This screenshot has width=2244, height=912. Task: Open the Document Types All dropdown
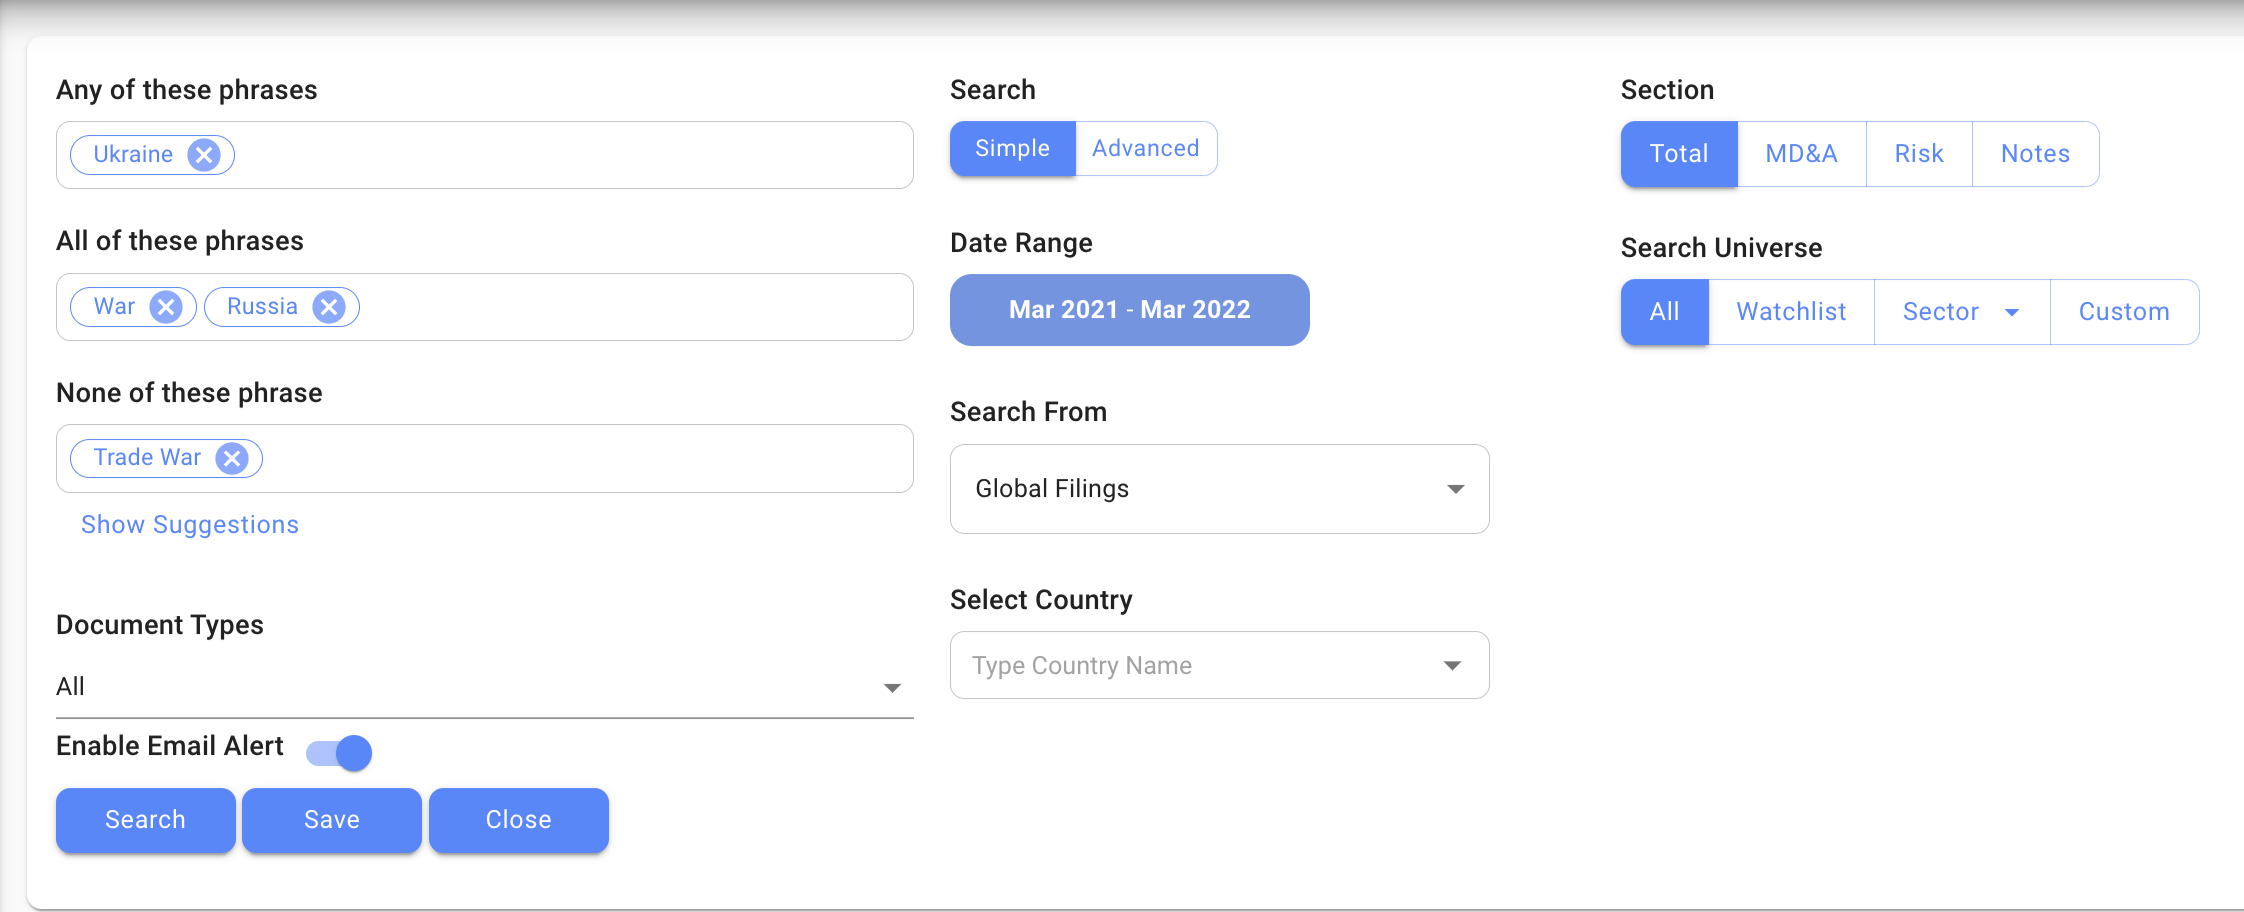point(484,687)
